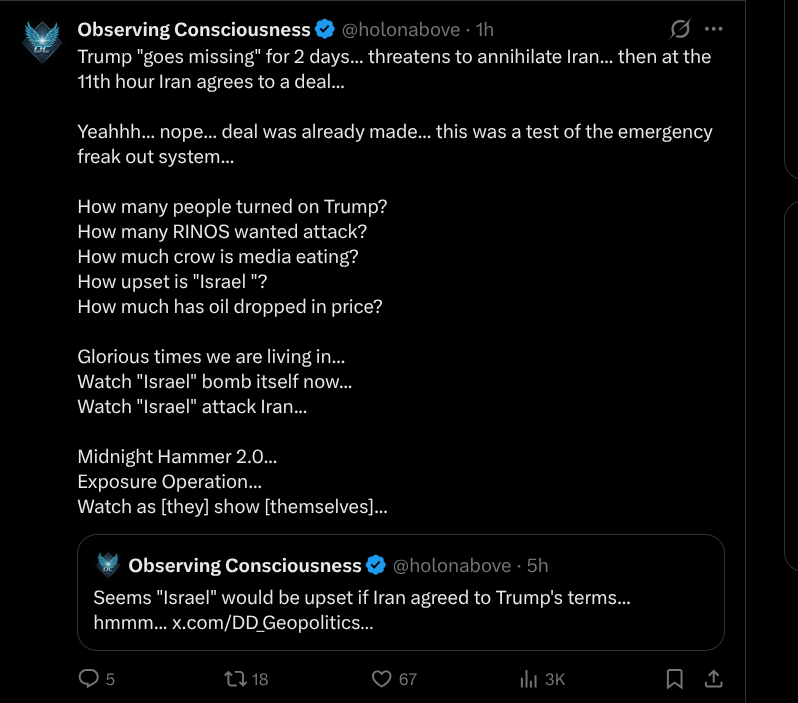Image resolution: width=798 pixels, height=703 pixels.
Task: Click the Grok circle-slash icon
Action: [681, 29]
